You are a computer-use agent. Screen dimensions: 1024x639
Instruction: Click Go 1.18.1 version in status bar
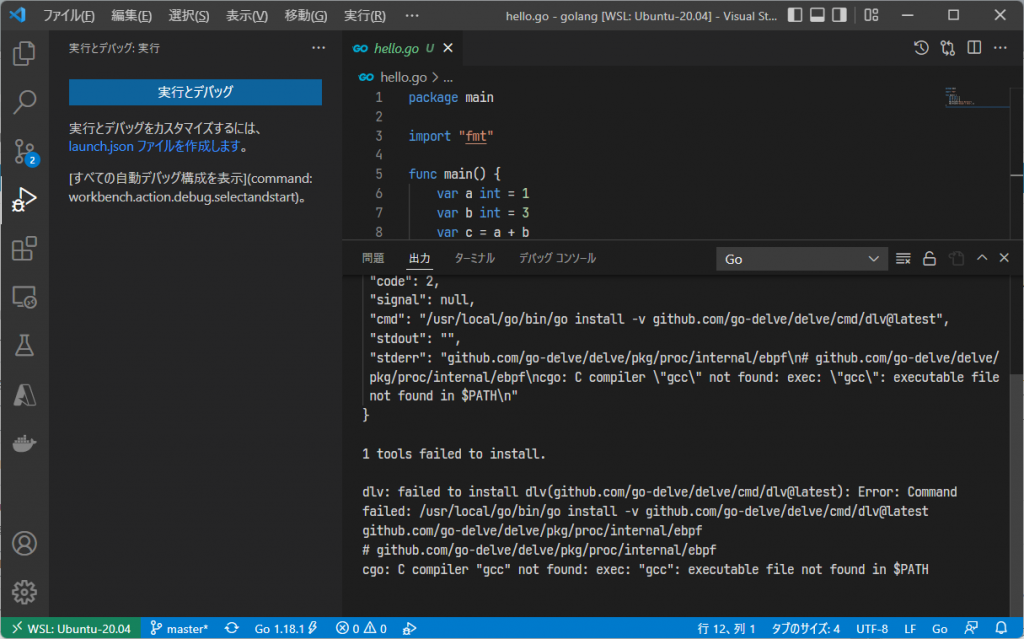tap(285, 629)
